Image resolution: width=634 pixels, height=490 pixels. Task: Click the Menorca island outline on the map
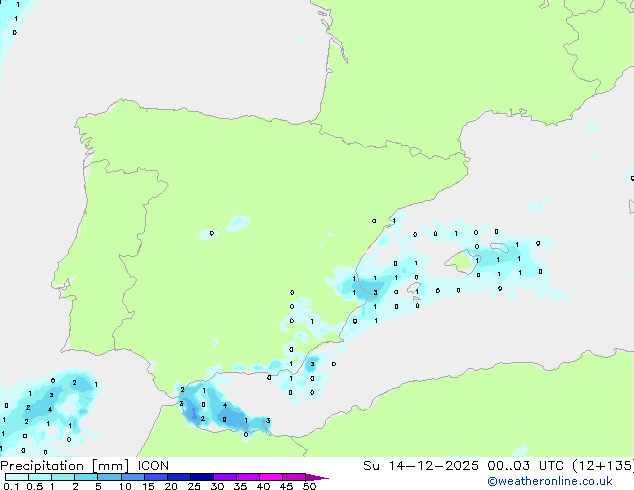499,247
